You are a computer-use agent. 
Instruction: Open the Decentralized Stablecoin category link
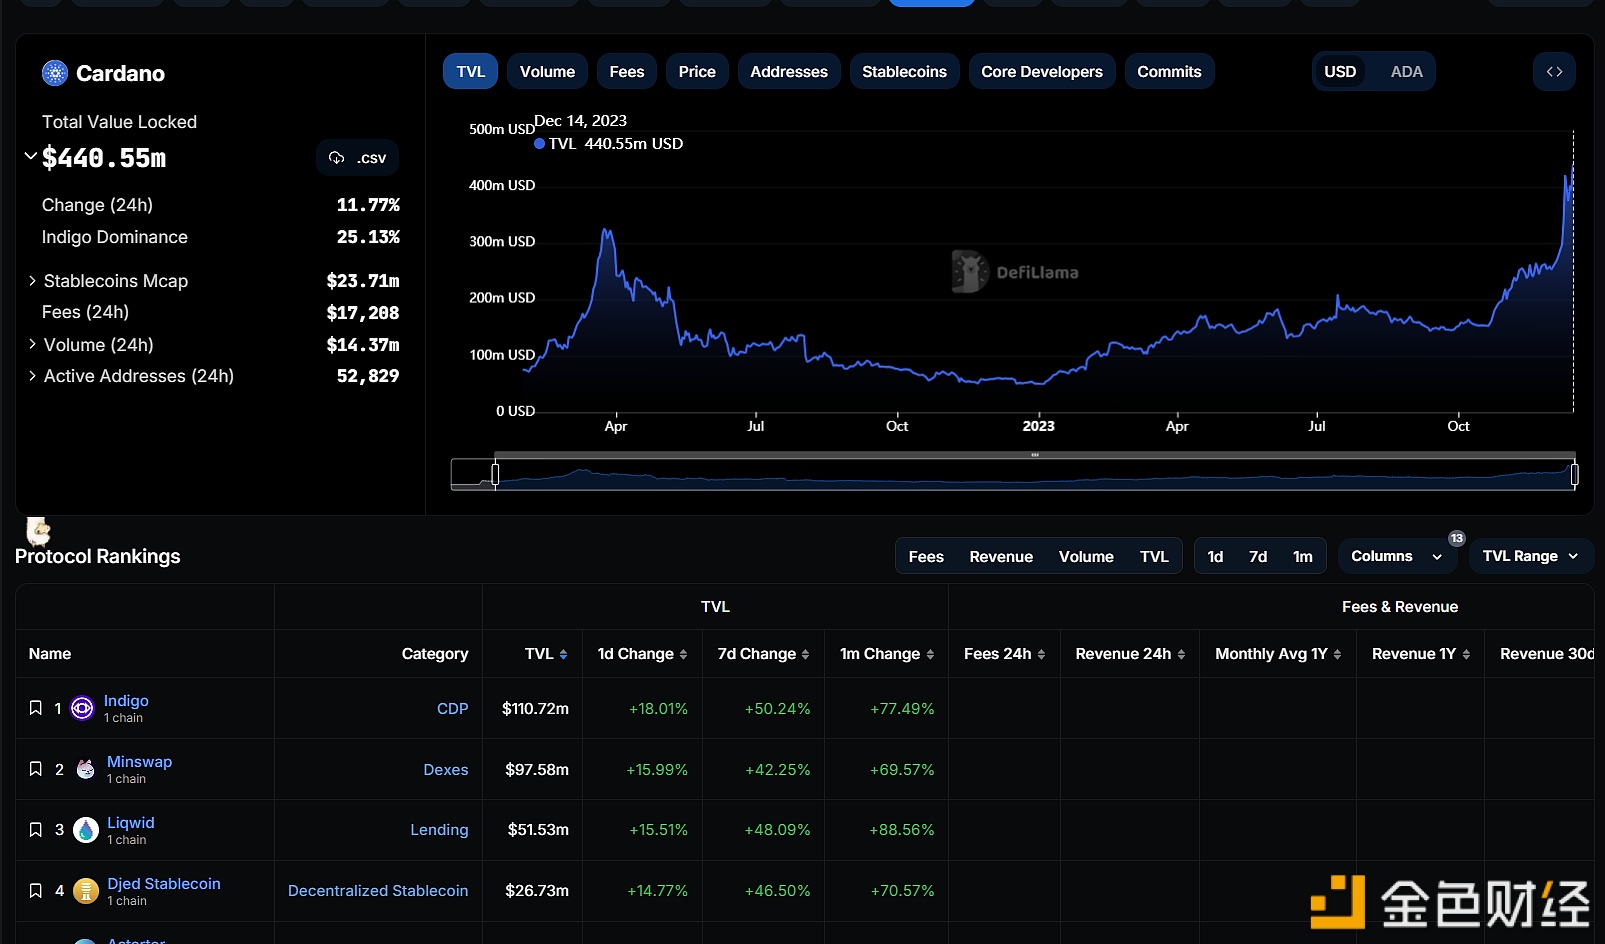point(378,891)
